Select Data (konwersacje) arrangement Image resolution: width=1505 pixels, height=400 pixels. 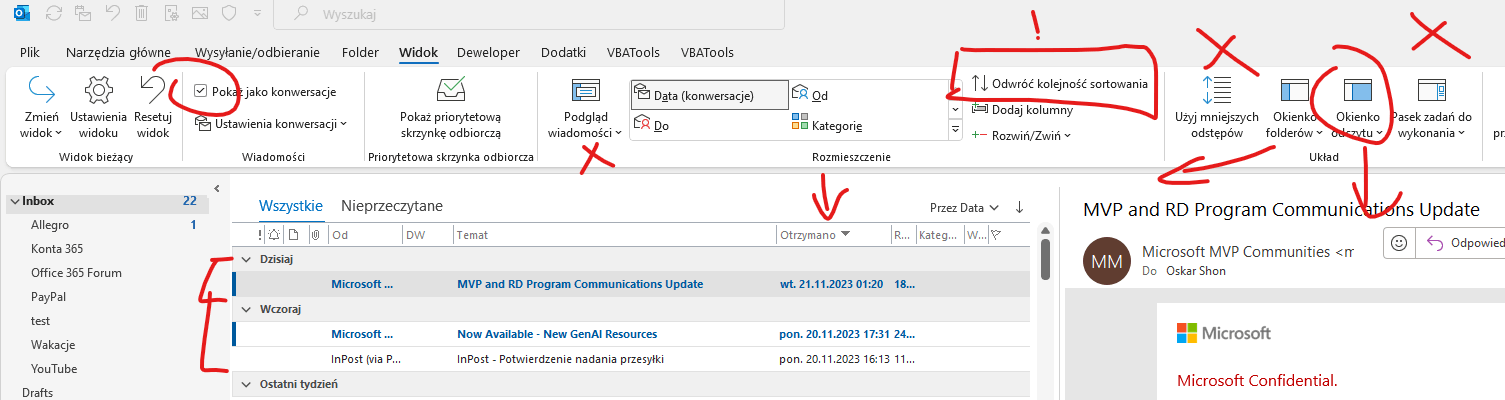(x=708, y=95)
